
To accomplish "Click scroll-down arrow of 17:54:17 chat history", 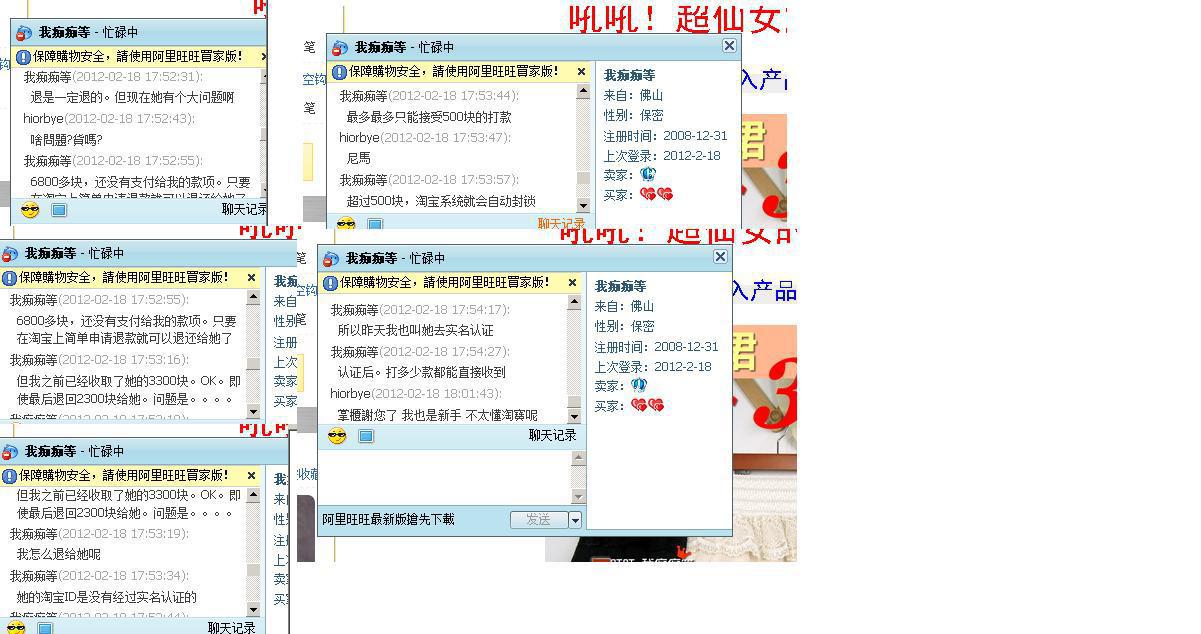I will point(574,416).
